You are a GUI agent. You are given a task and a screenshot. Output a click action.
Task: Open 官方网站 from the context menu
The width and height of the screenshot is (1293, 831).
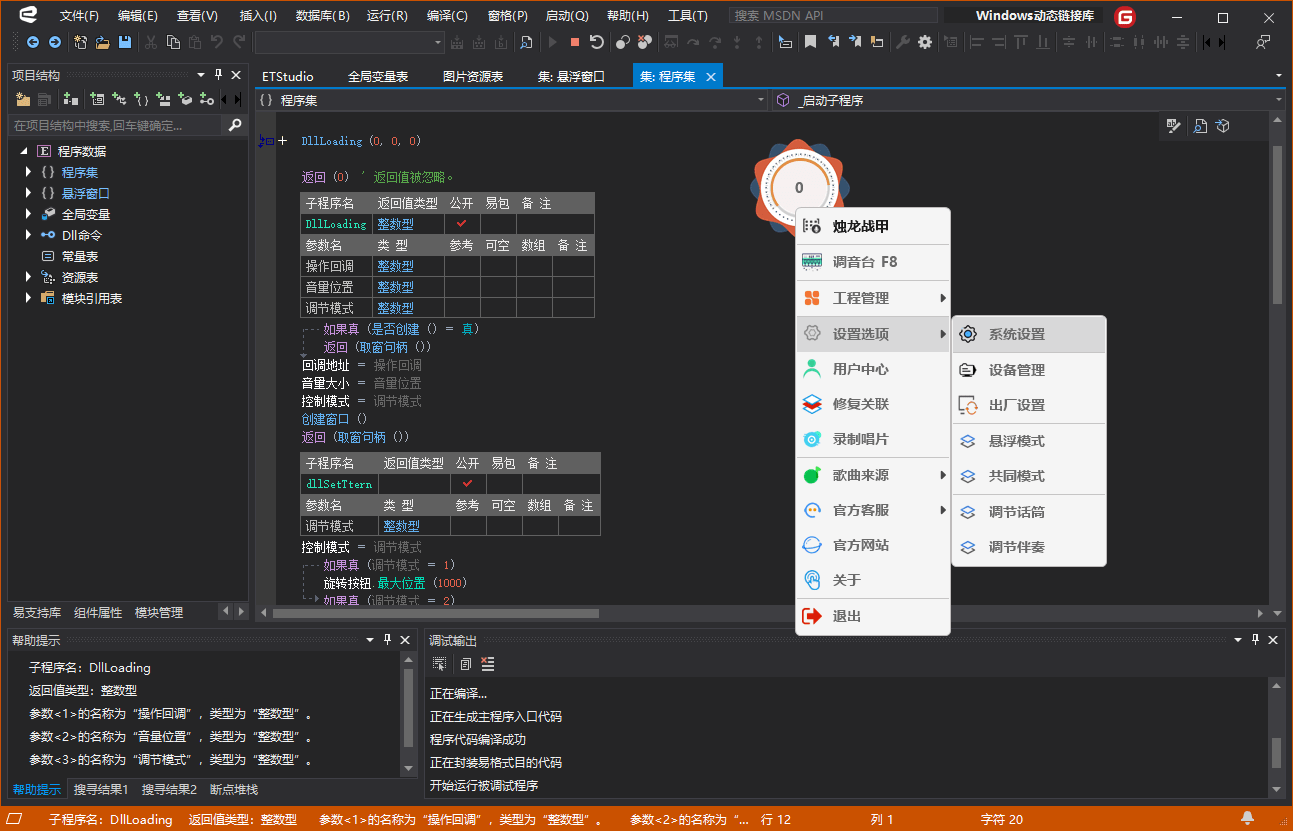[x=872, y=545]
